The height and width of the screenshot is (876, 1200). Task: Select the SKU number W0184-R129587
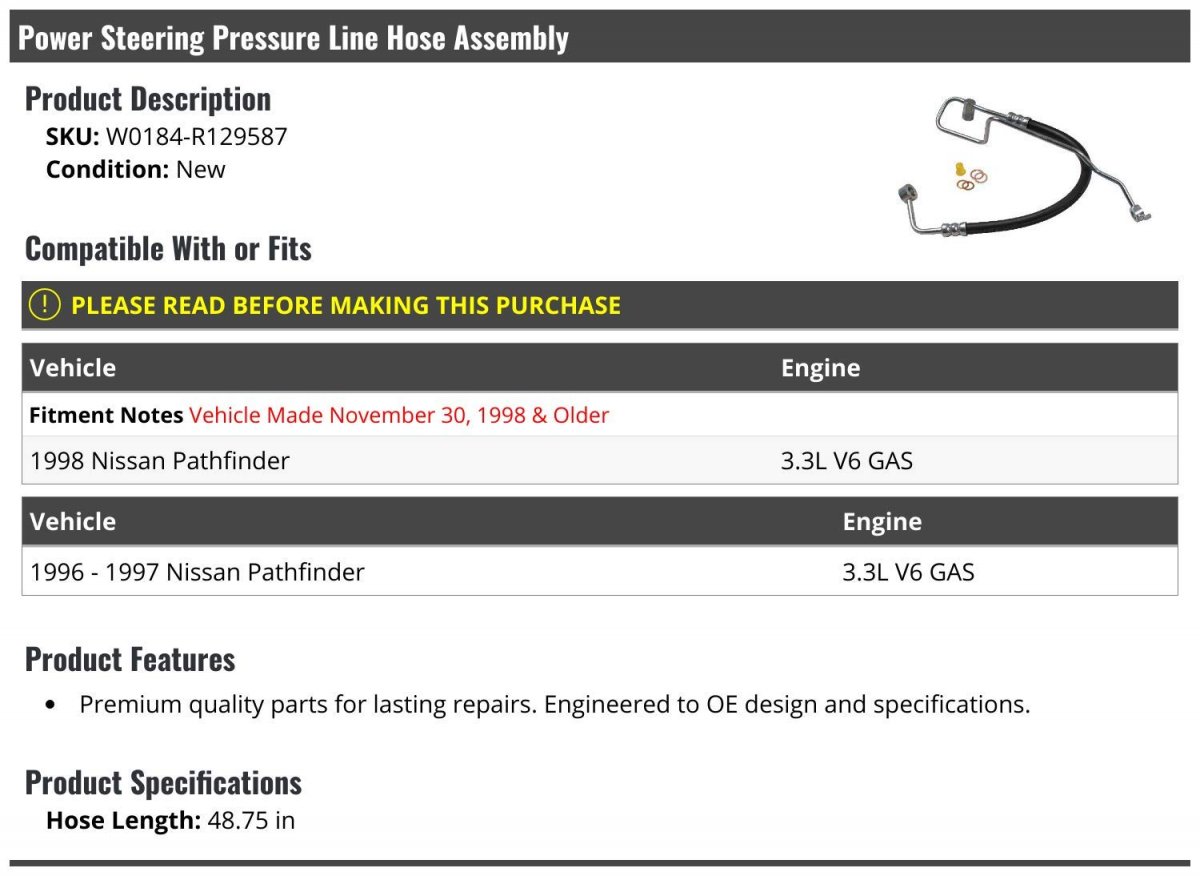(x=197, y=137)
